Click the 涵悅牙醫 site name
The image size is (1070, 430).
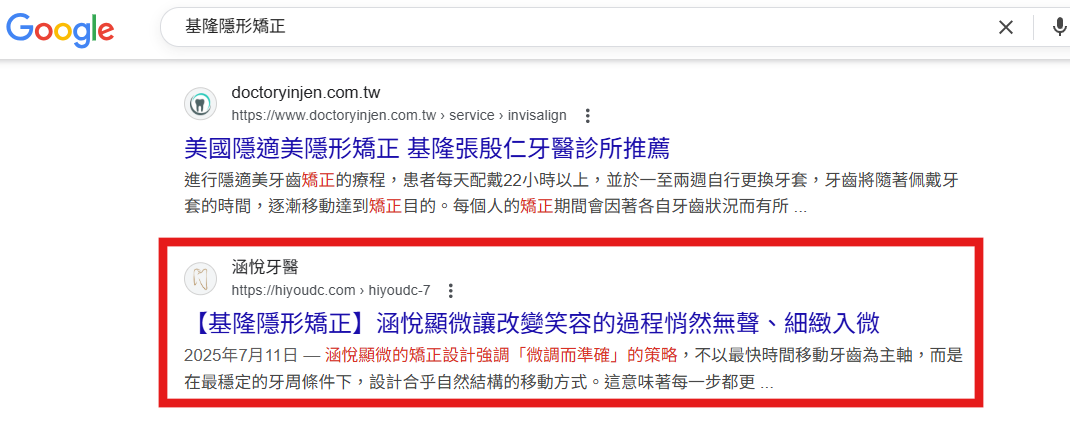[265, 268]
